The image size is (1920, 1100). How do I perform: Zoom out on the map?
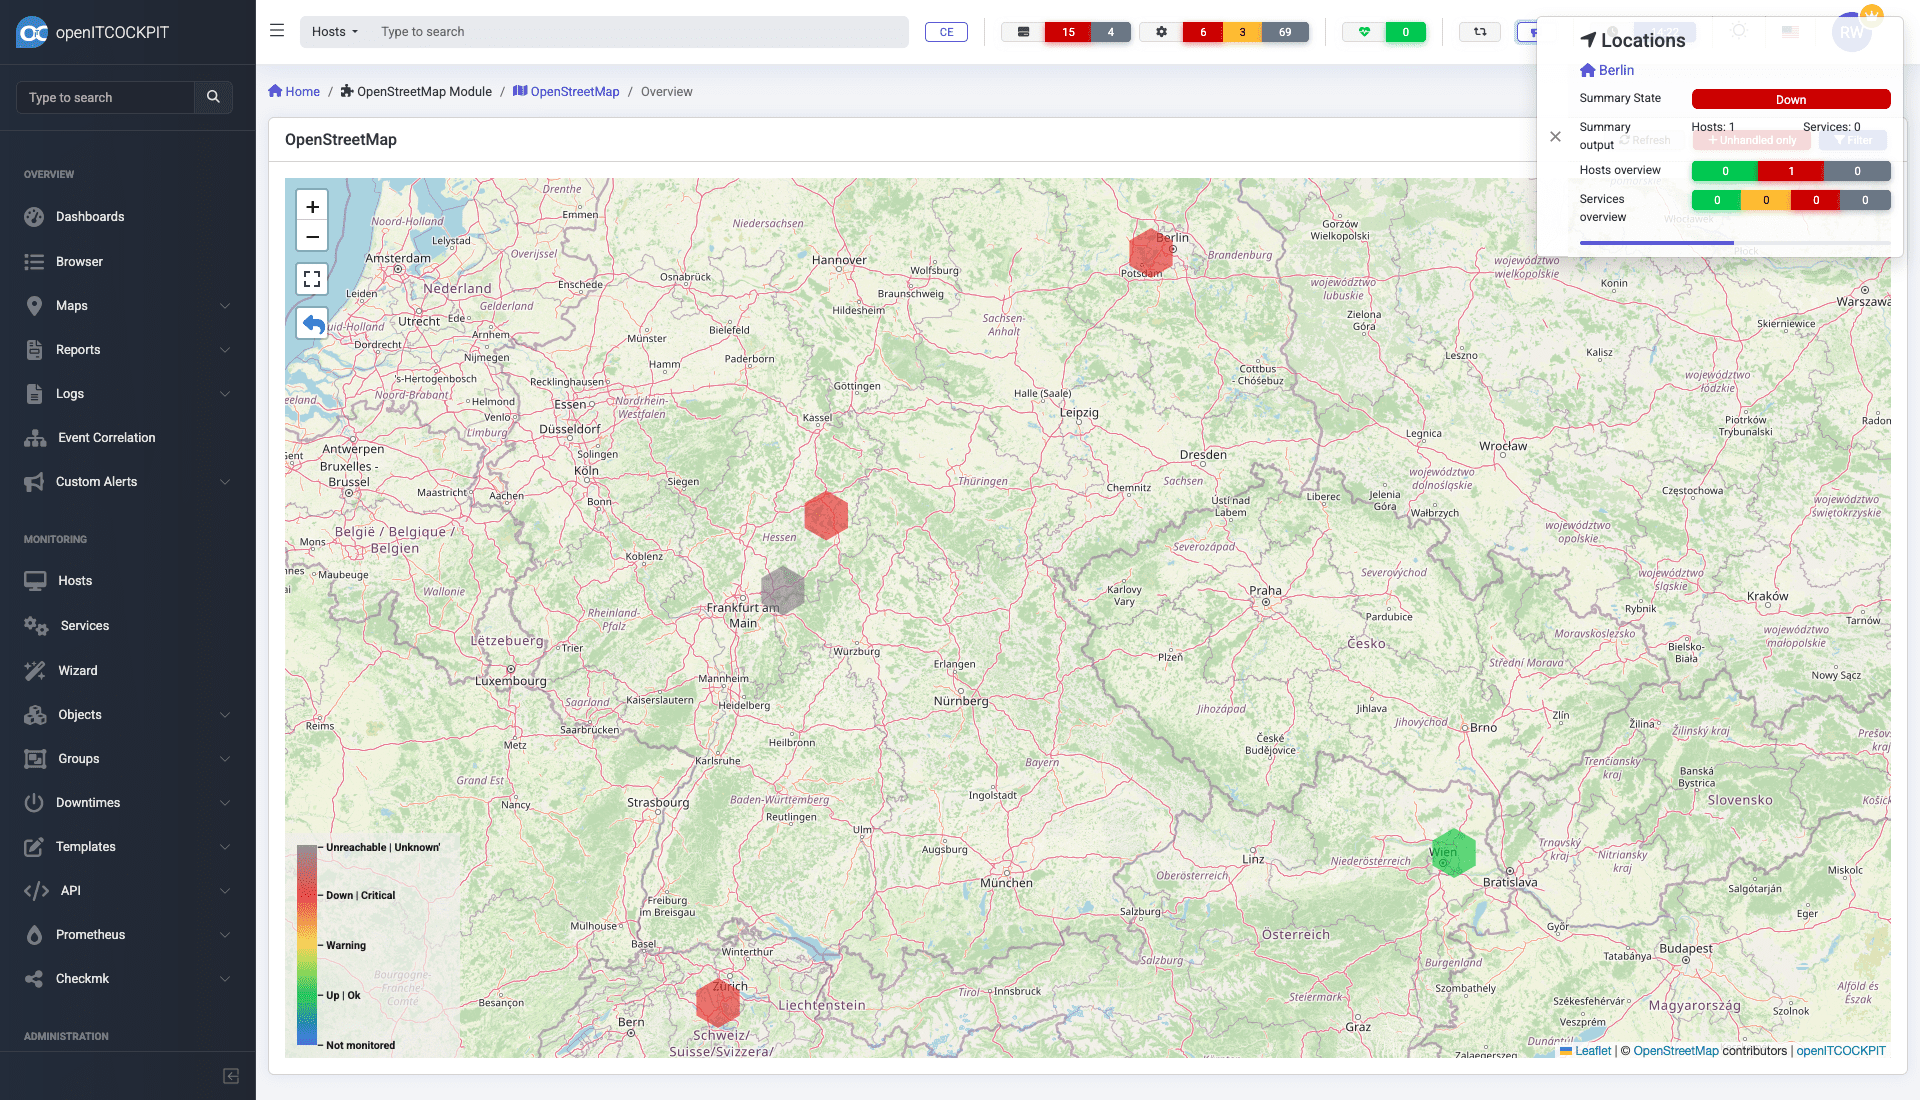[x=312, y=237]
